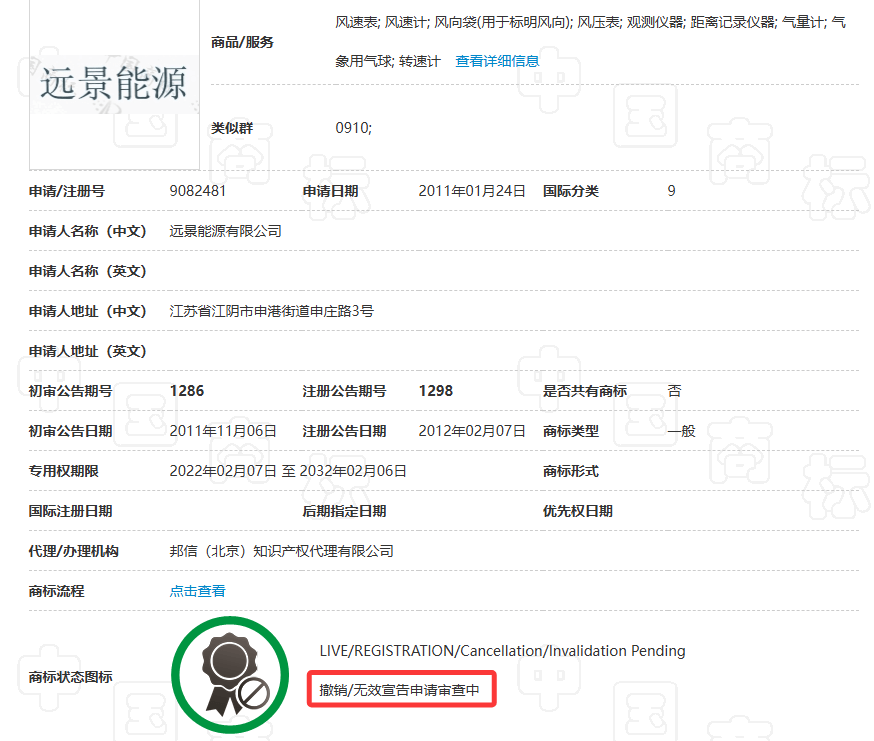Image resolution: width=874 pixels, height=741 pixels.
Task: Select the application number 9082481
Action: coord(198,191)
